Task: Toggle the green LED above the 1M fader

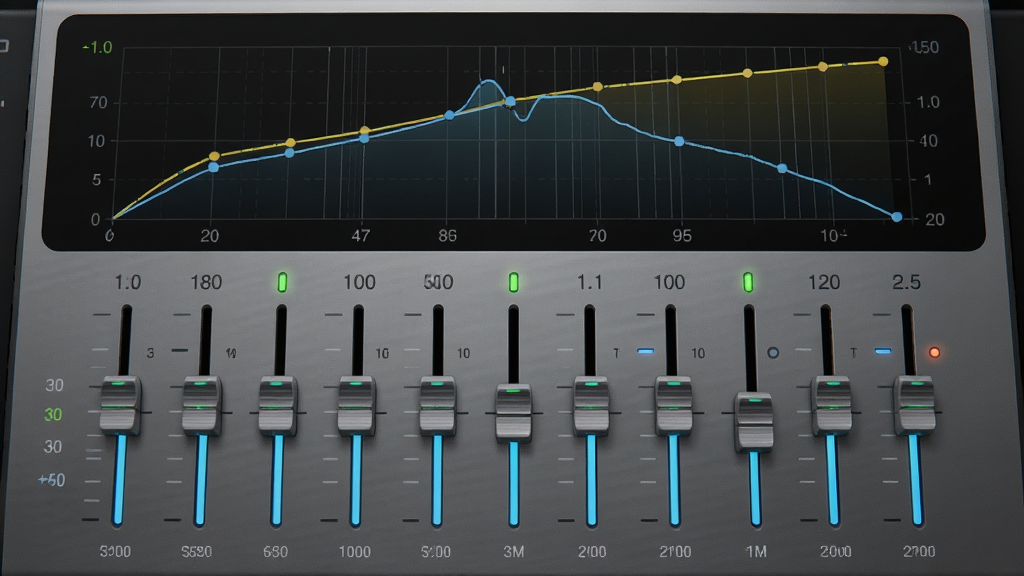Action: (x=748, y=283)
